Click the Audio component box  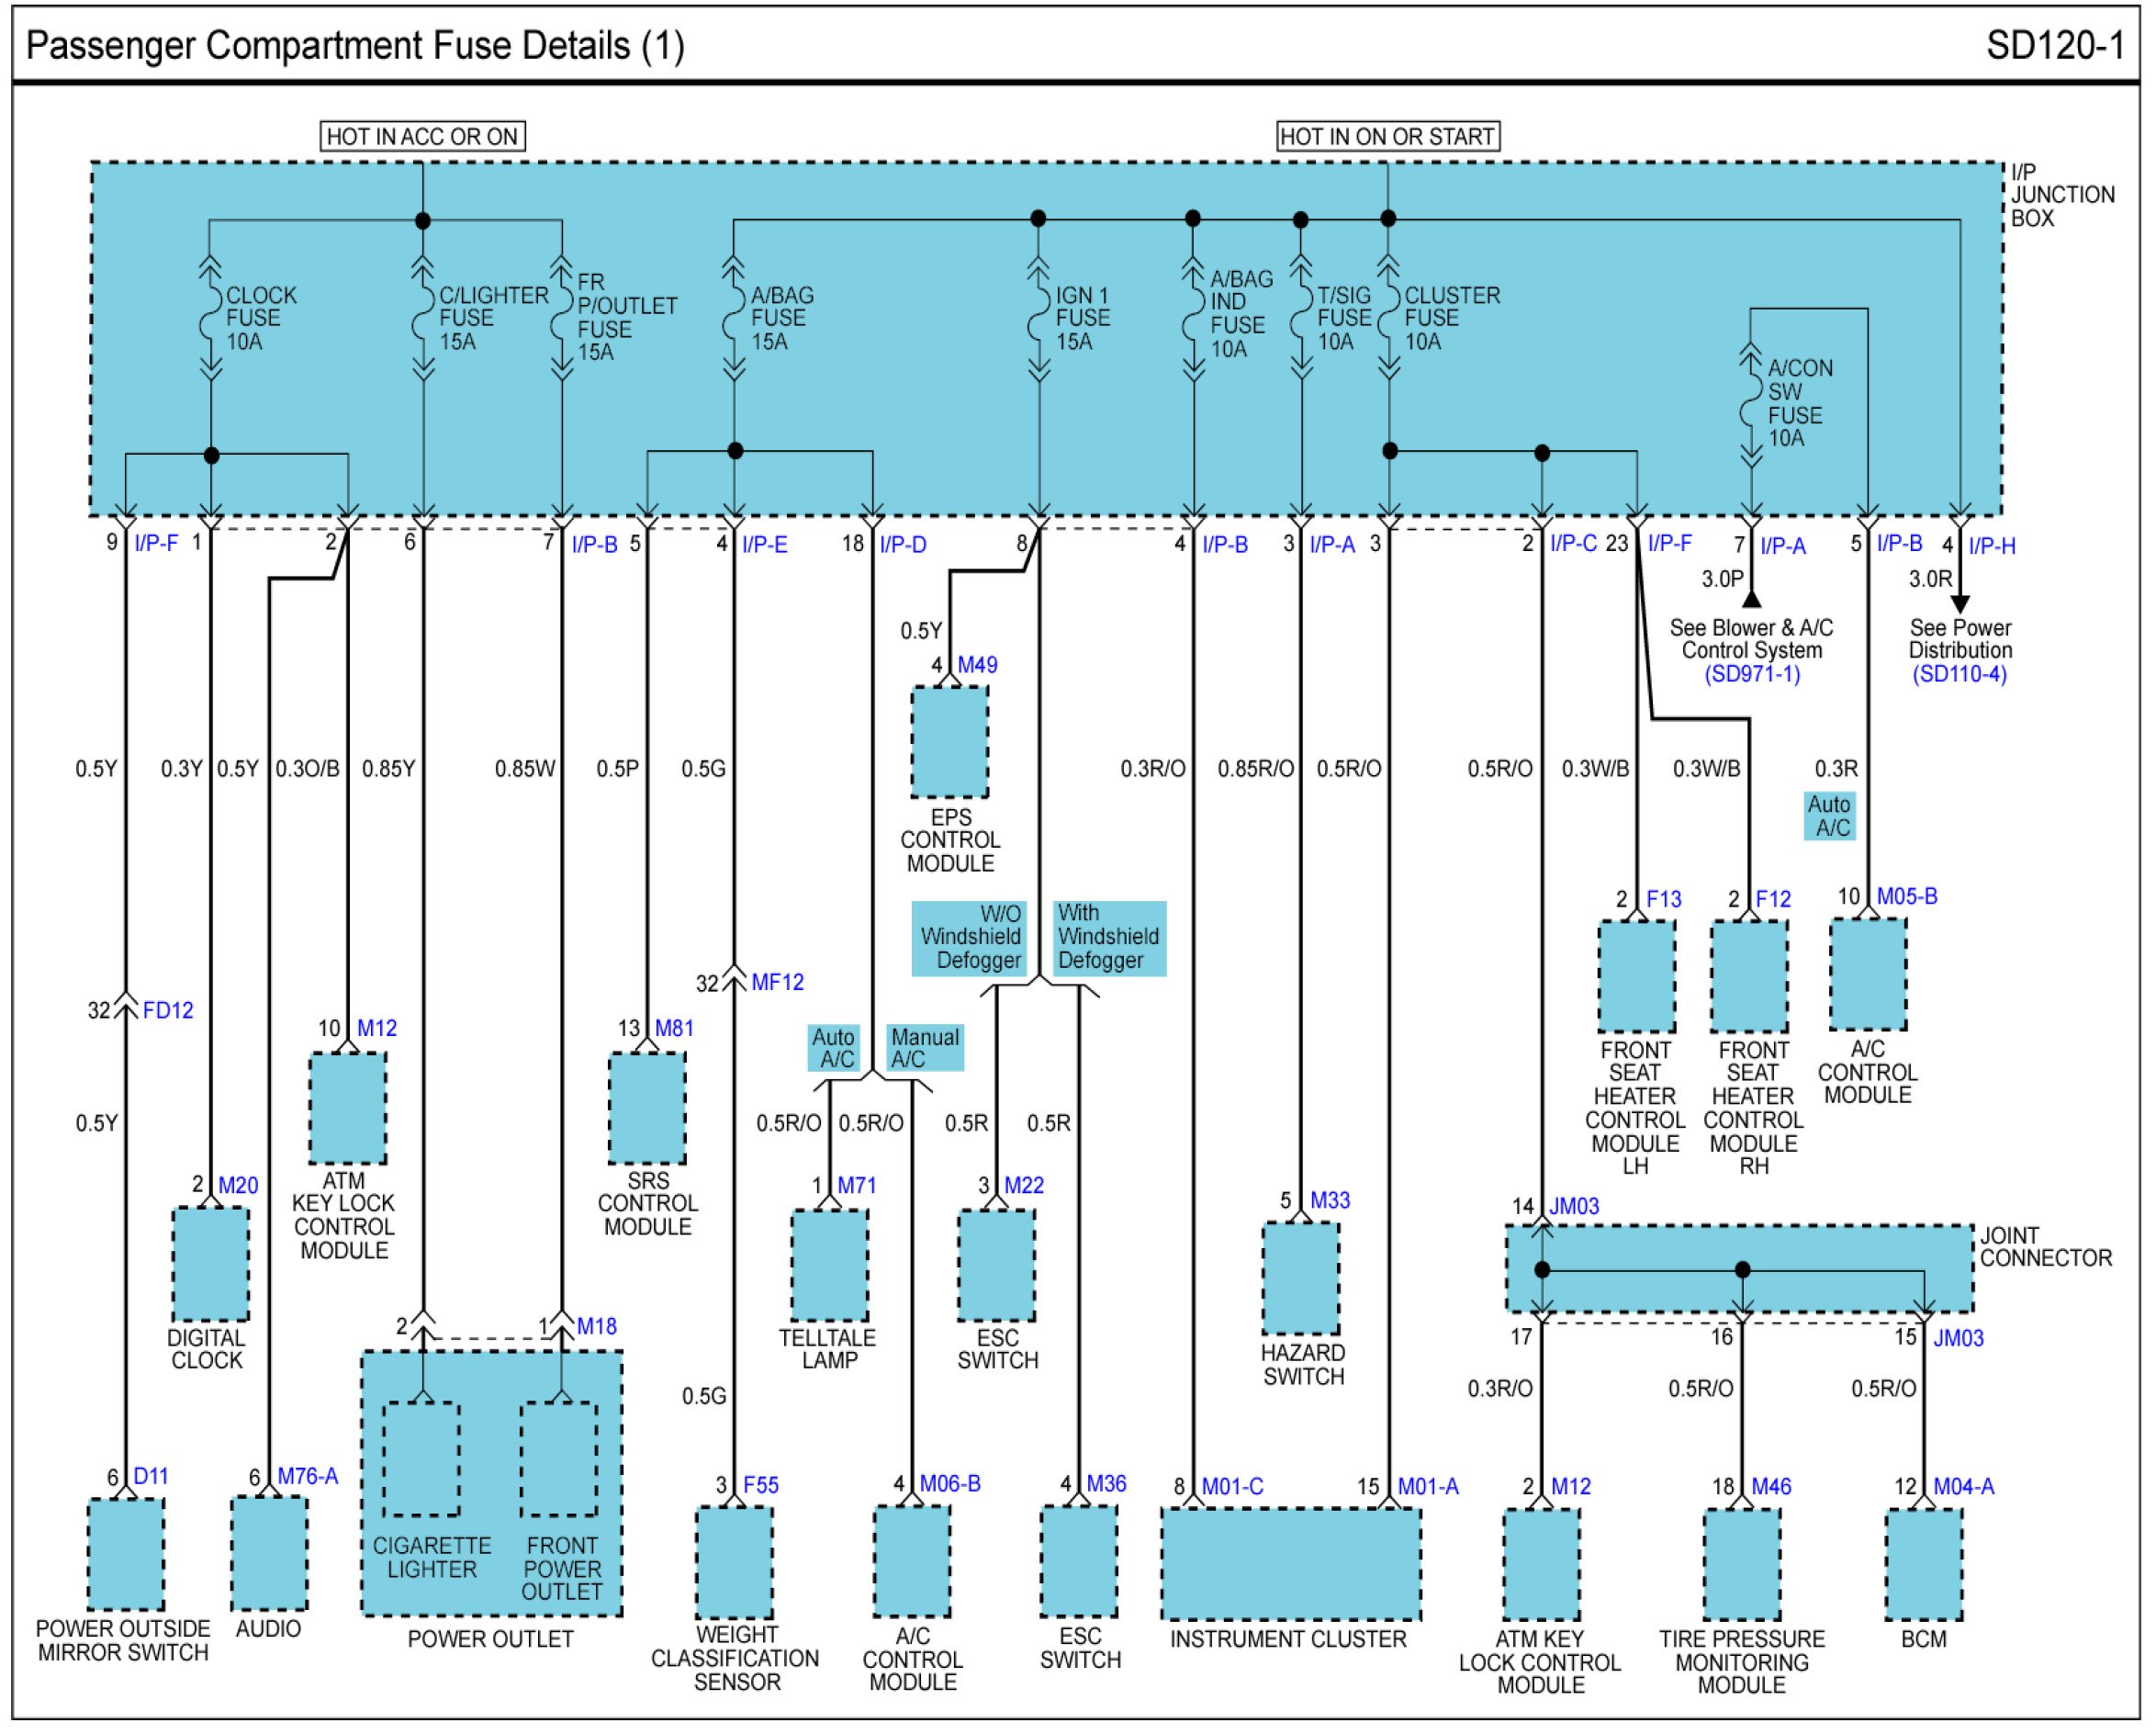pyautogui.click(x=269, y=1553)
